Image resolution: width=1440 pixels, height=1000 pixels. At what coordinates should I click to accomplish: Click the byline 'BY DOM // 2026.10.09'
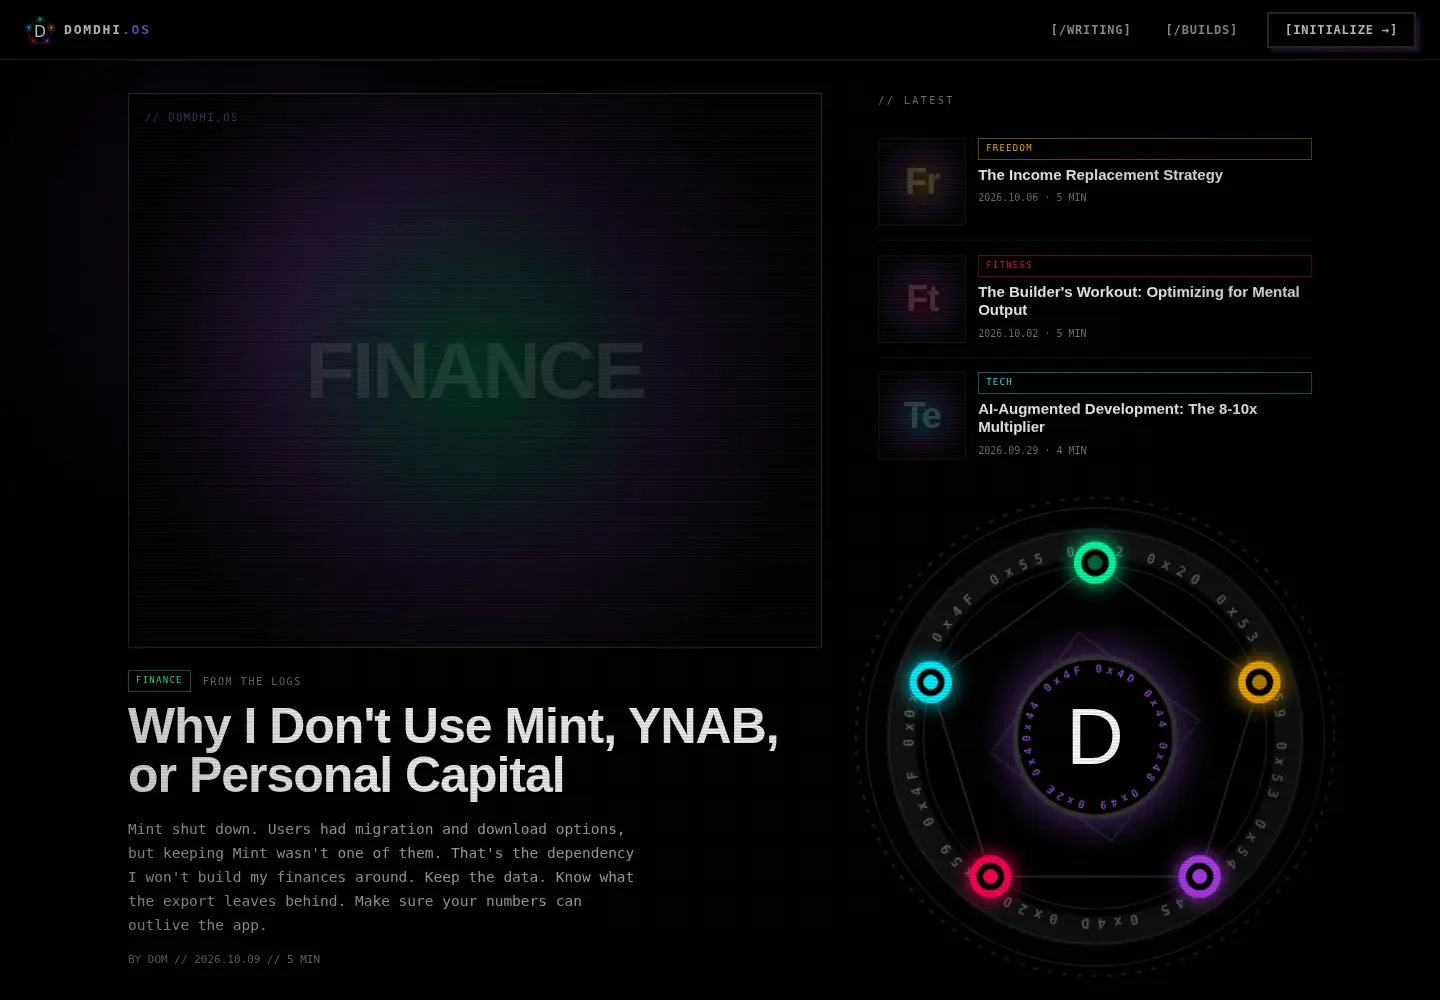coord(224,959)
